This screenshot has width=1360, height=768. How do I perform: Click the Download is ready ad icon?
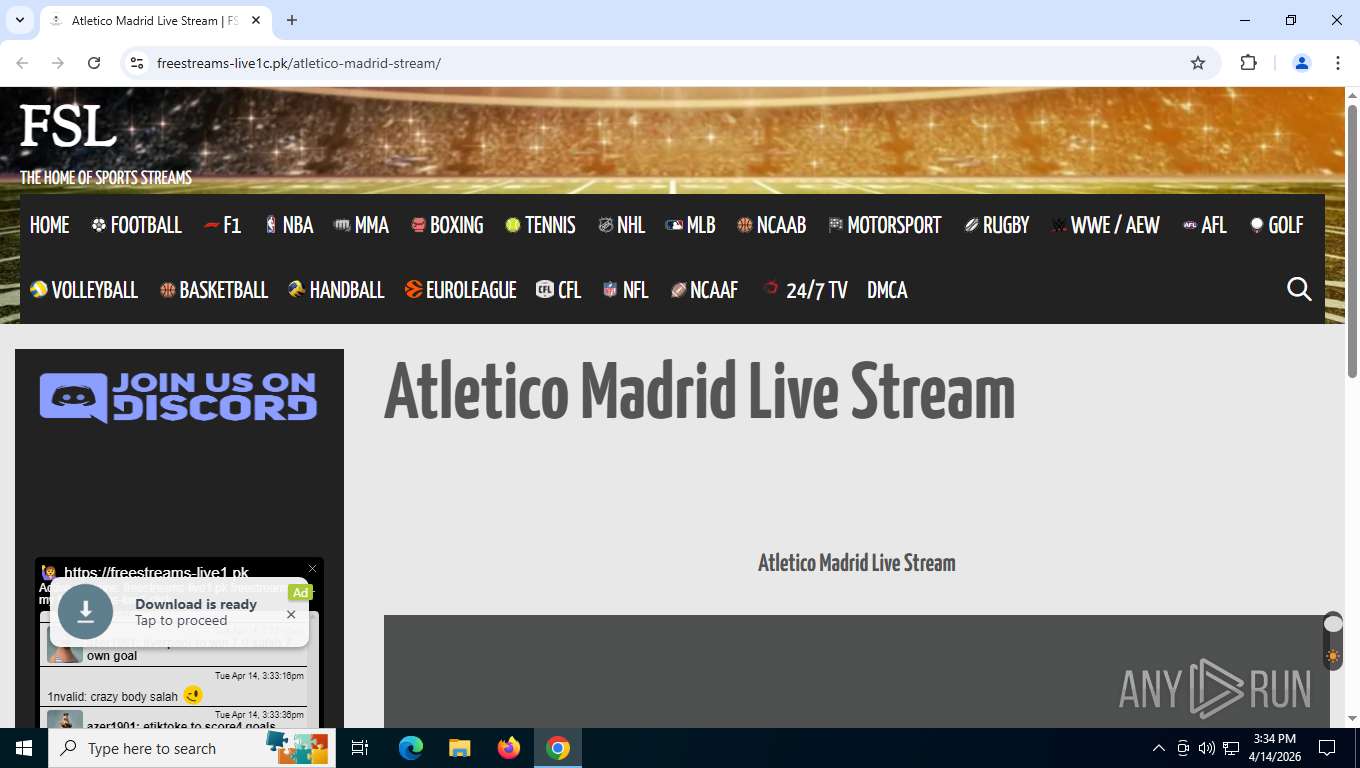click(x=85, y=611)
